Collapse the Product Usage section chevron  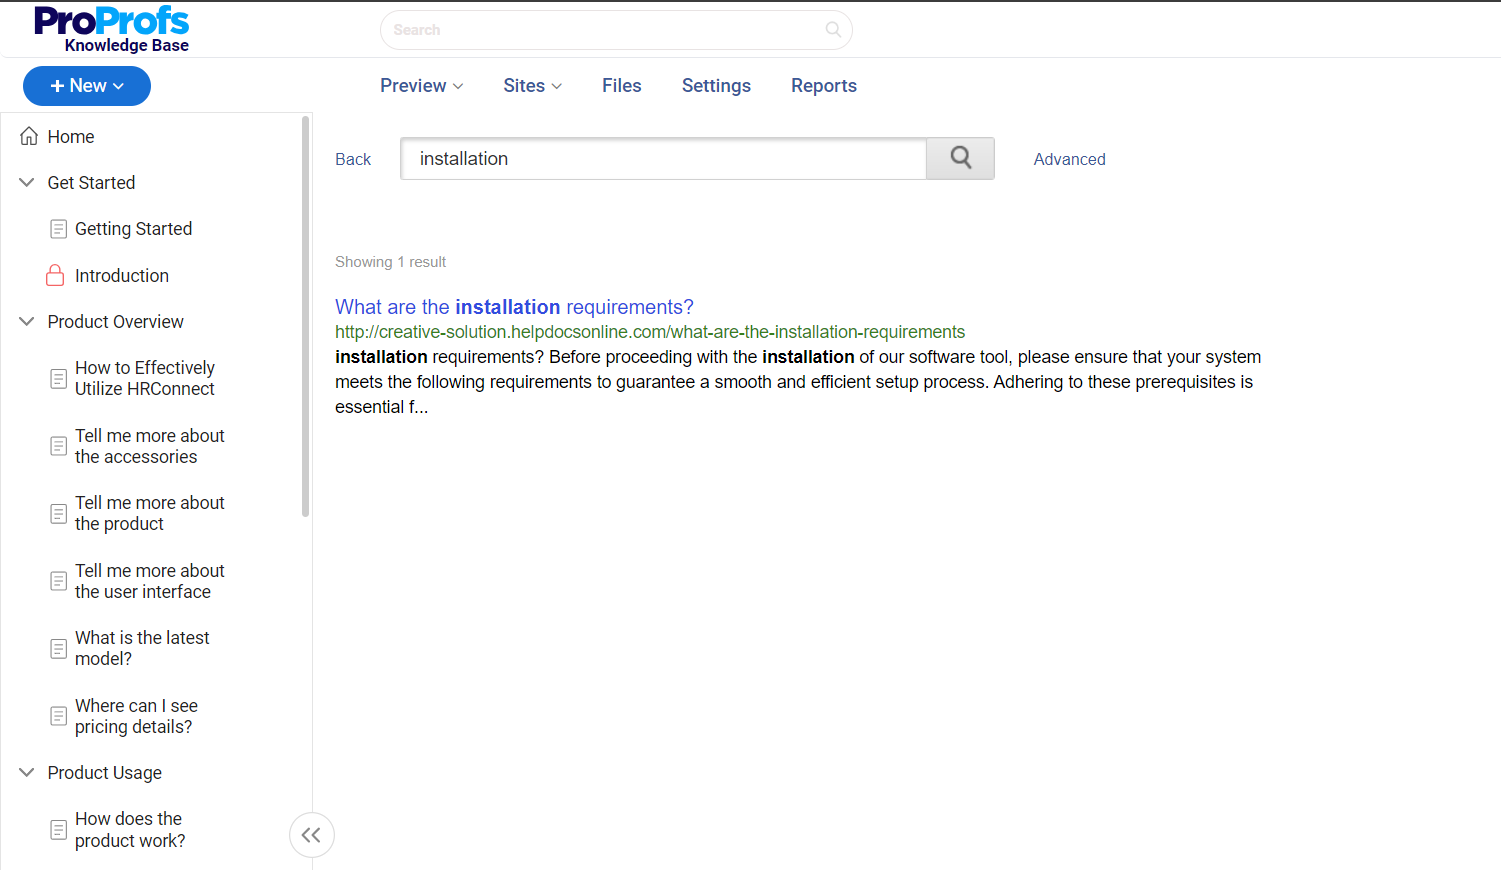tap(27, 772)
